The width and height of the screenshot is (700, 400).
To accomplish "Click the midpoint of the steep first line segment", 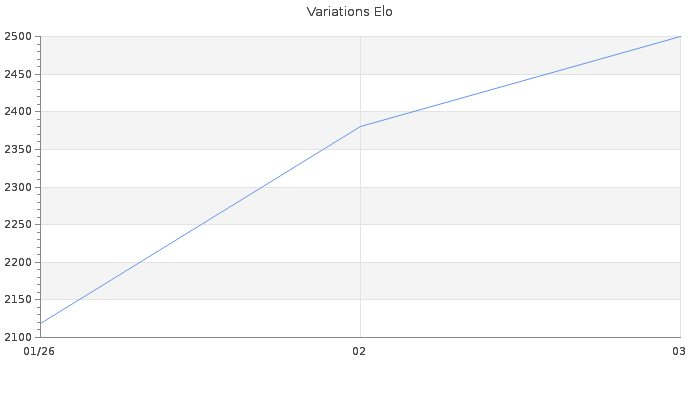I will tap(200, 225).
